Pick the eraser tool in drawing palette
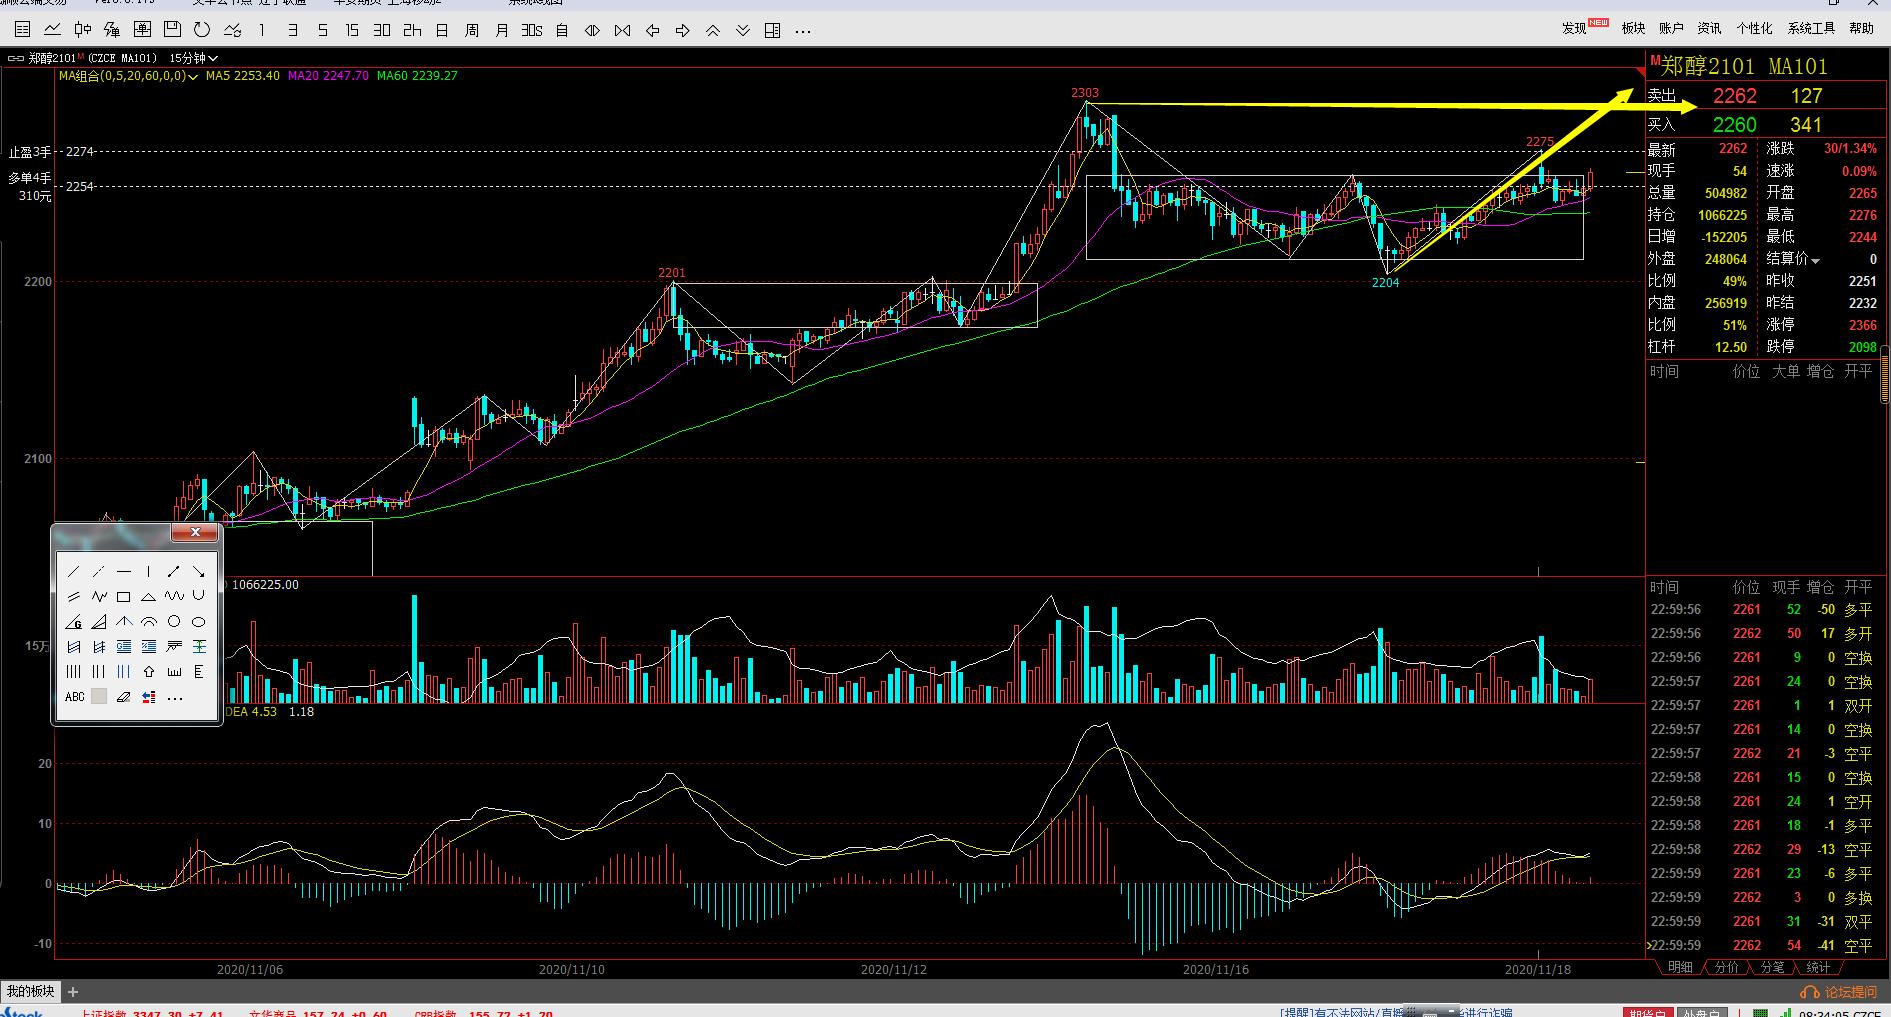This screenshot has width=1891, height=1017. point(124,697)
